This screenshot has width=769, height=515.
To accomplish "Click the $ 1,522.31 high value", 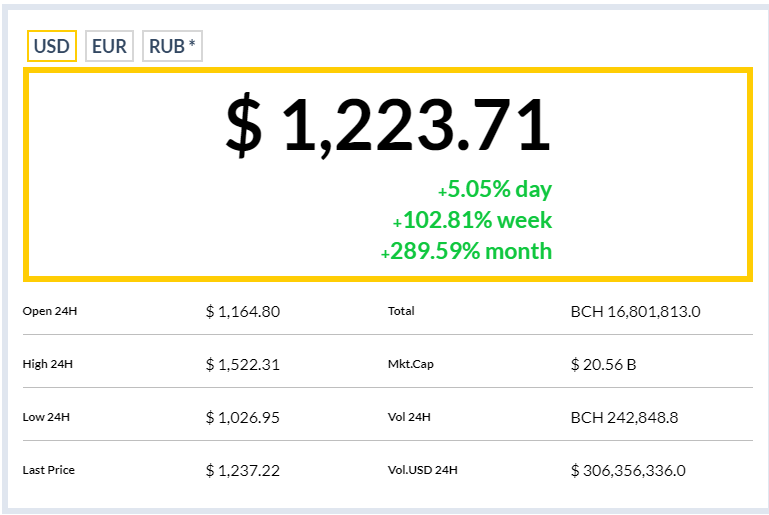I will [243, 364].
